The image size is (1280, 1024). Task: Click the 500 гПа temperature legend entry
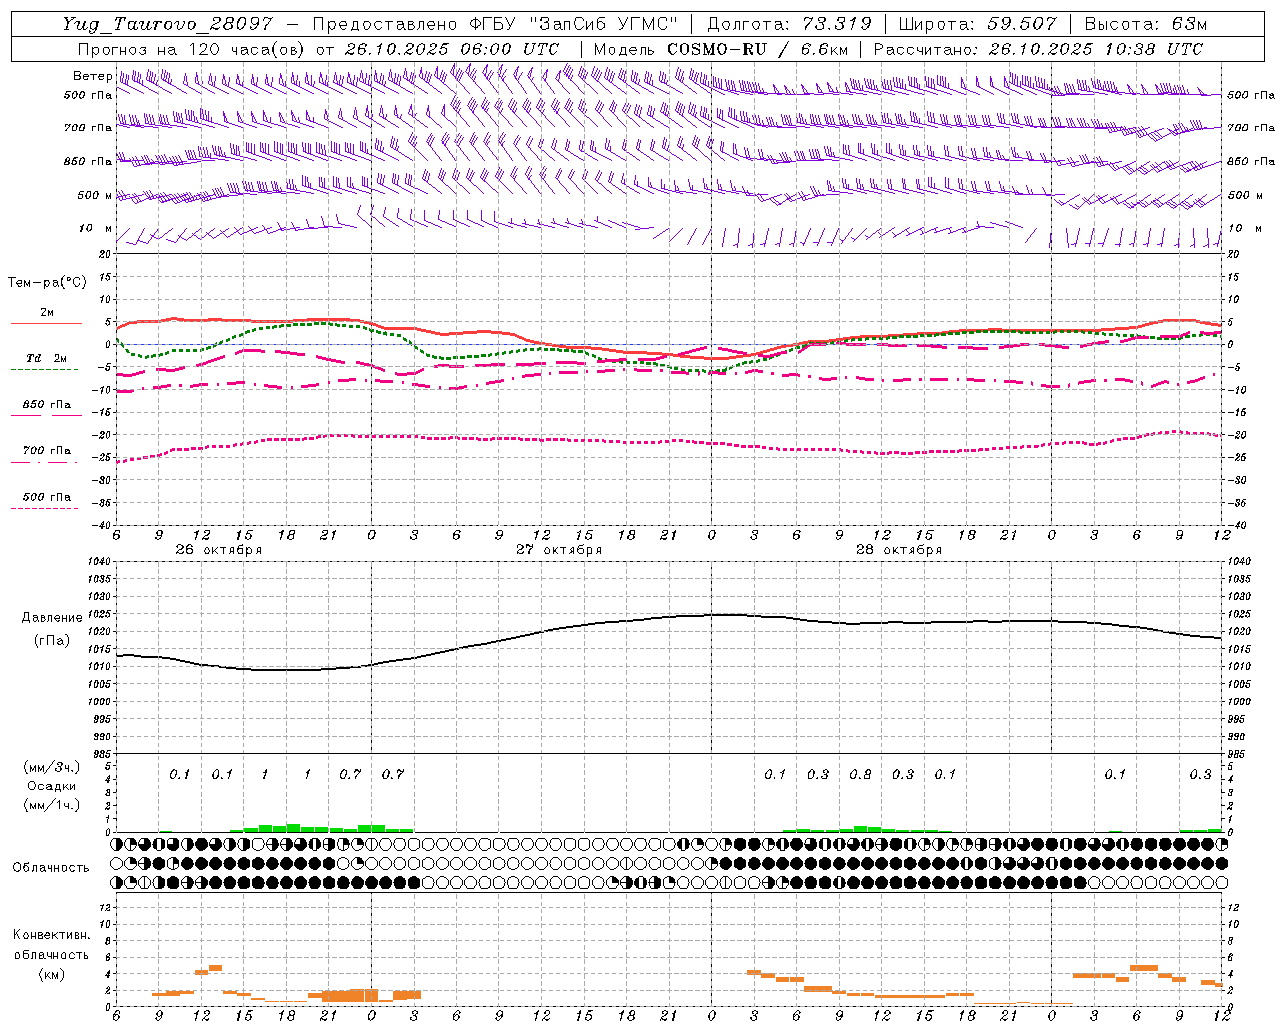coord(47,497)
